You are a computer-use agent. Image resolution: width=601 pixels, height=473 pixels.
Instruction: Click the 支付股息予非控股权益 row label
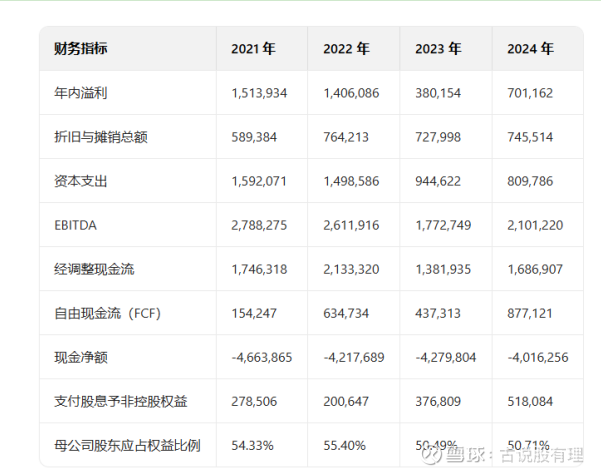[x=120, y=401]
